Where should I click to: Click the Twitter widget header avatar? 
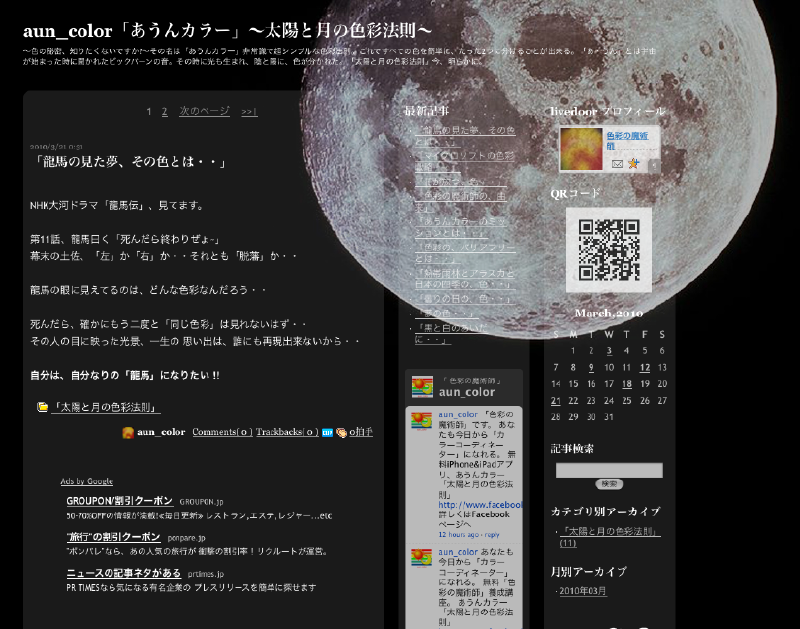422,387
